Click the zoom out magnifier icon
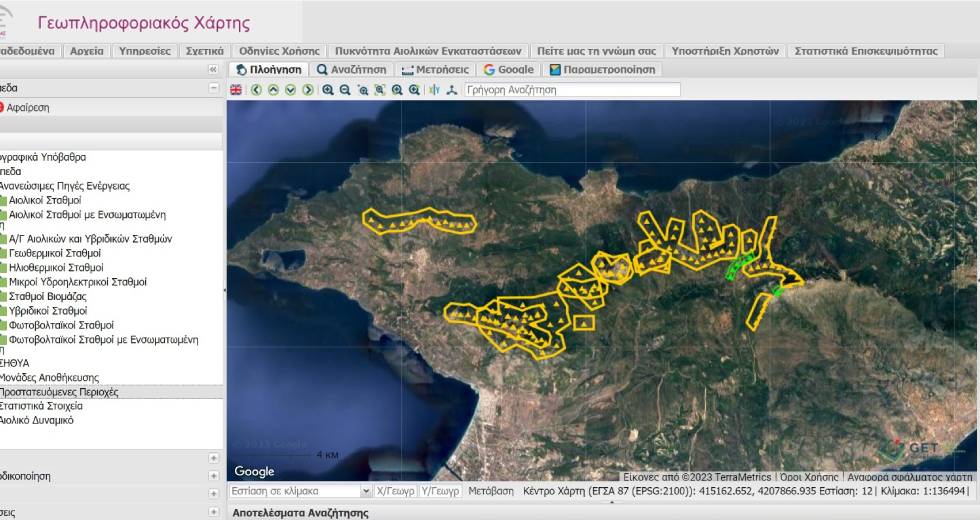The image size is (980, 520). pos(345,90)
